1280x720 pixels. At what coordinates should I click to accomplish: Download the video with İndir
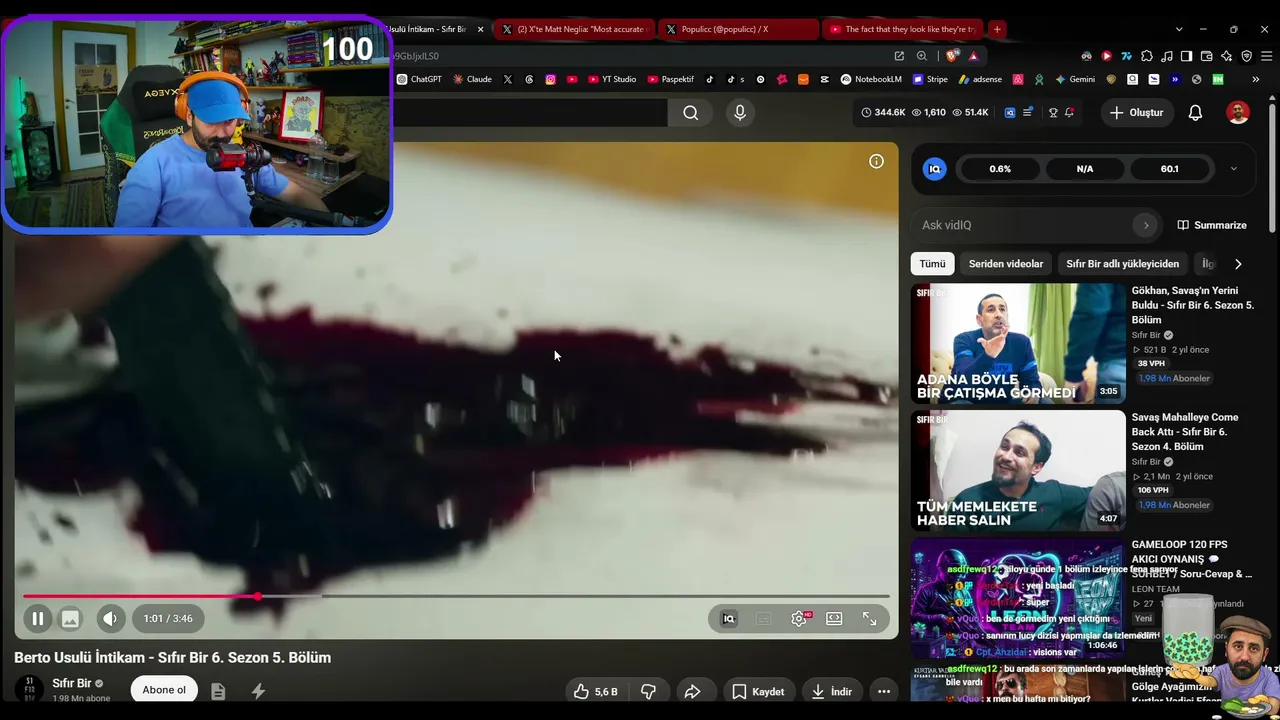(x=832, y=691)
